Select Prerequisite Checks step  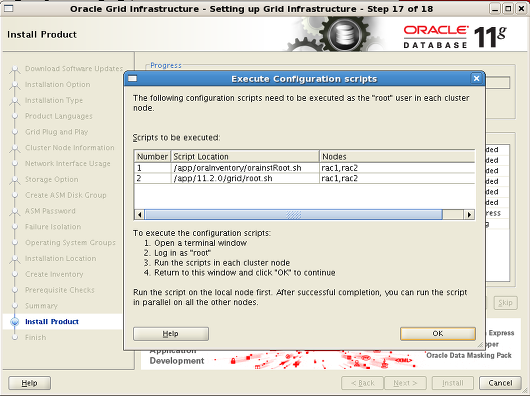pyautogui.click(x=59, y=290)
